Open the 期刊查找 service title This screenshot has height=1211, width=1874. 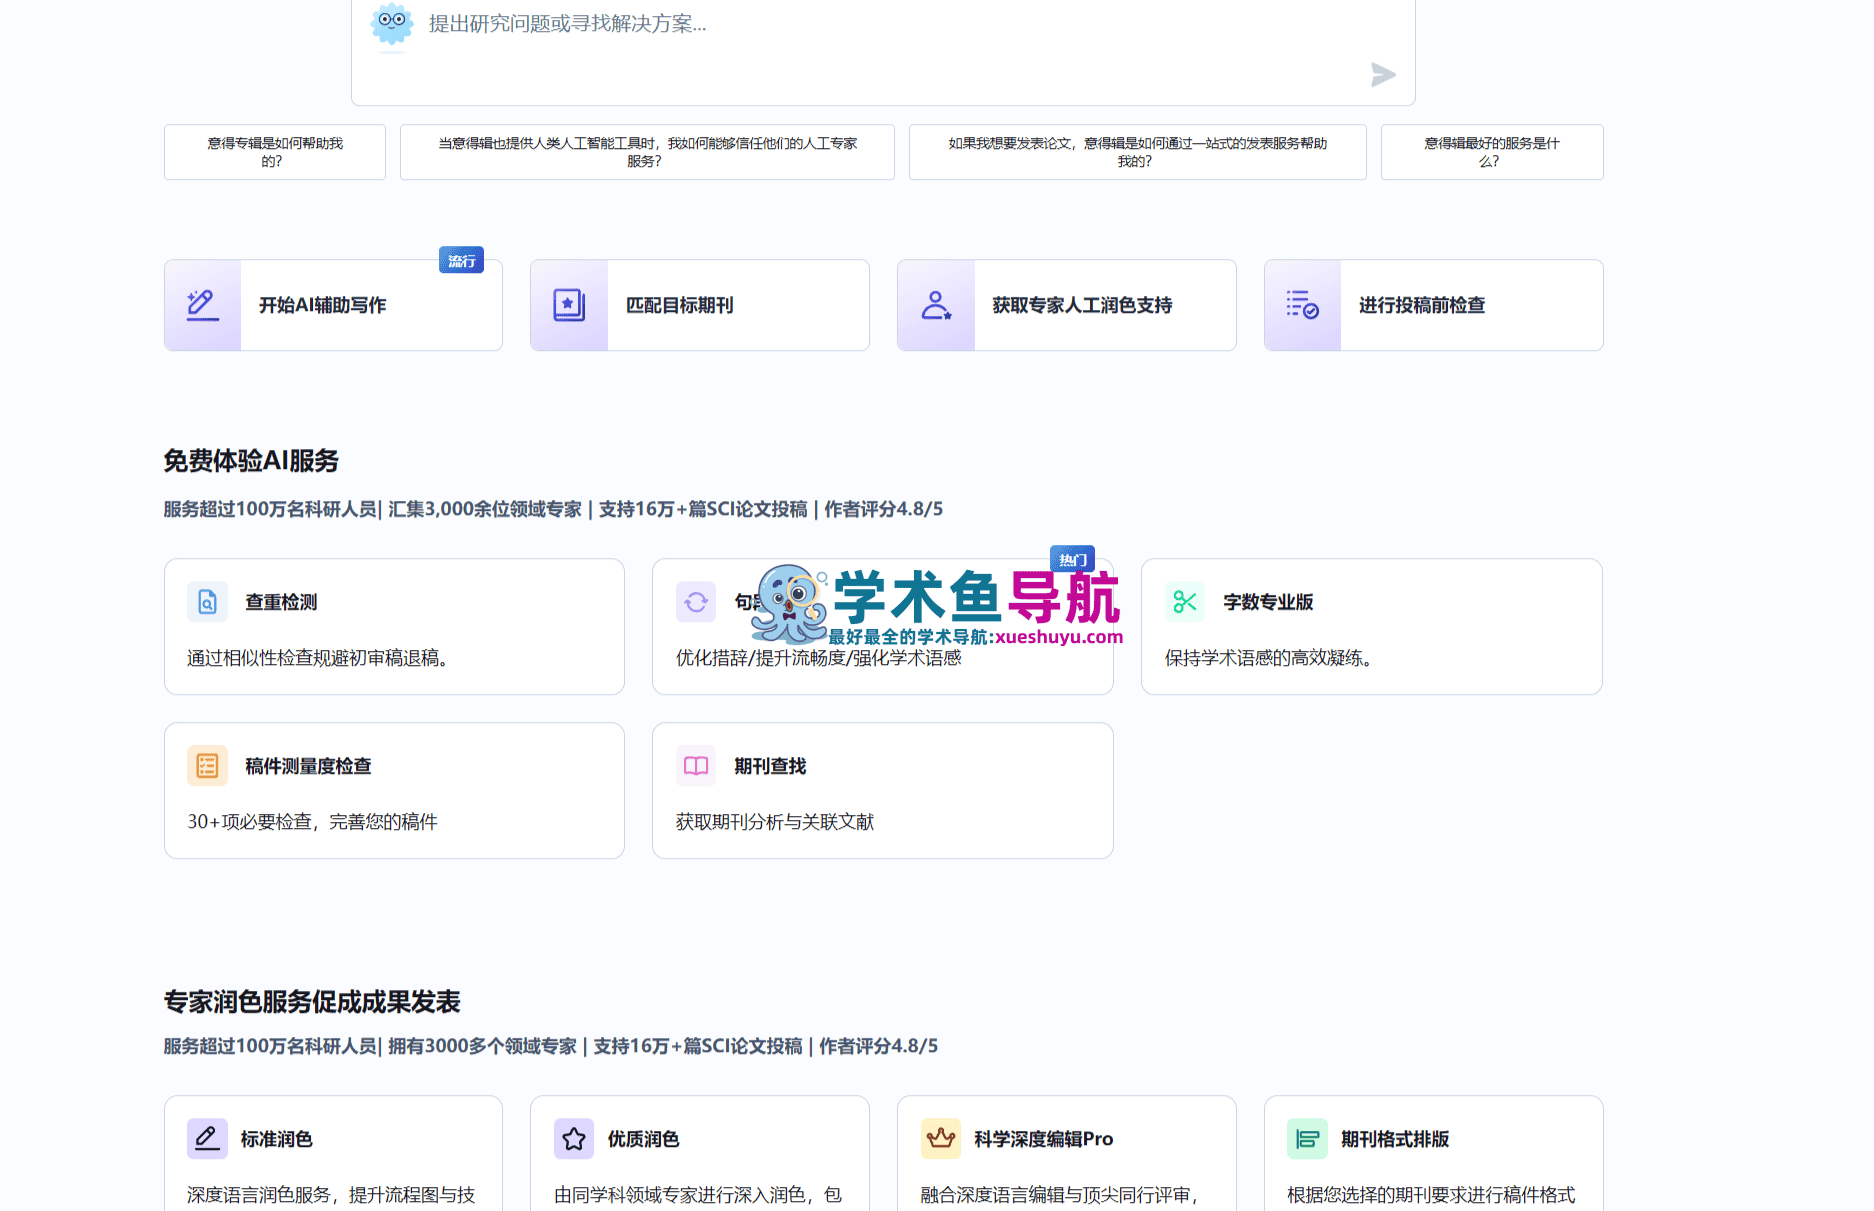(770, 766)
